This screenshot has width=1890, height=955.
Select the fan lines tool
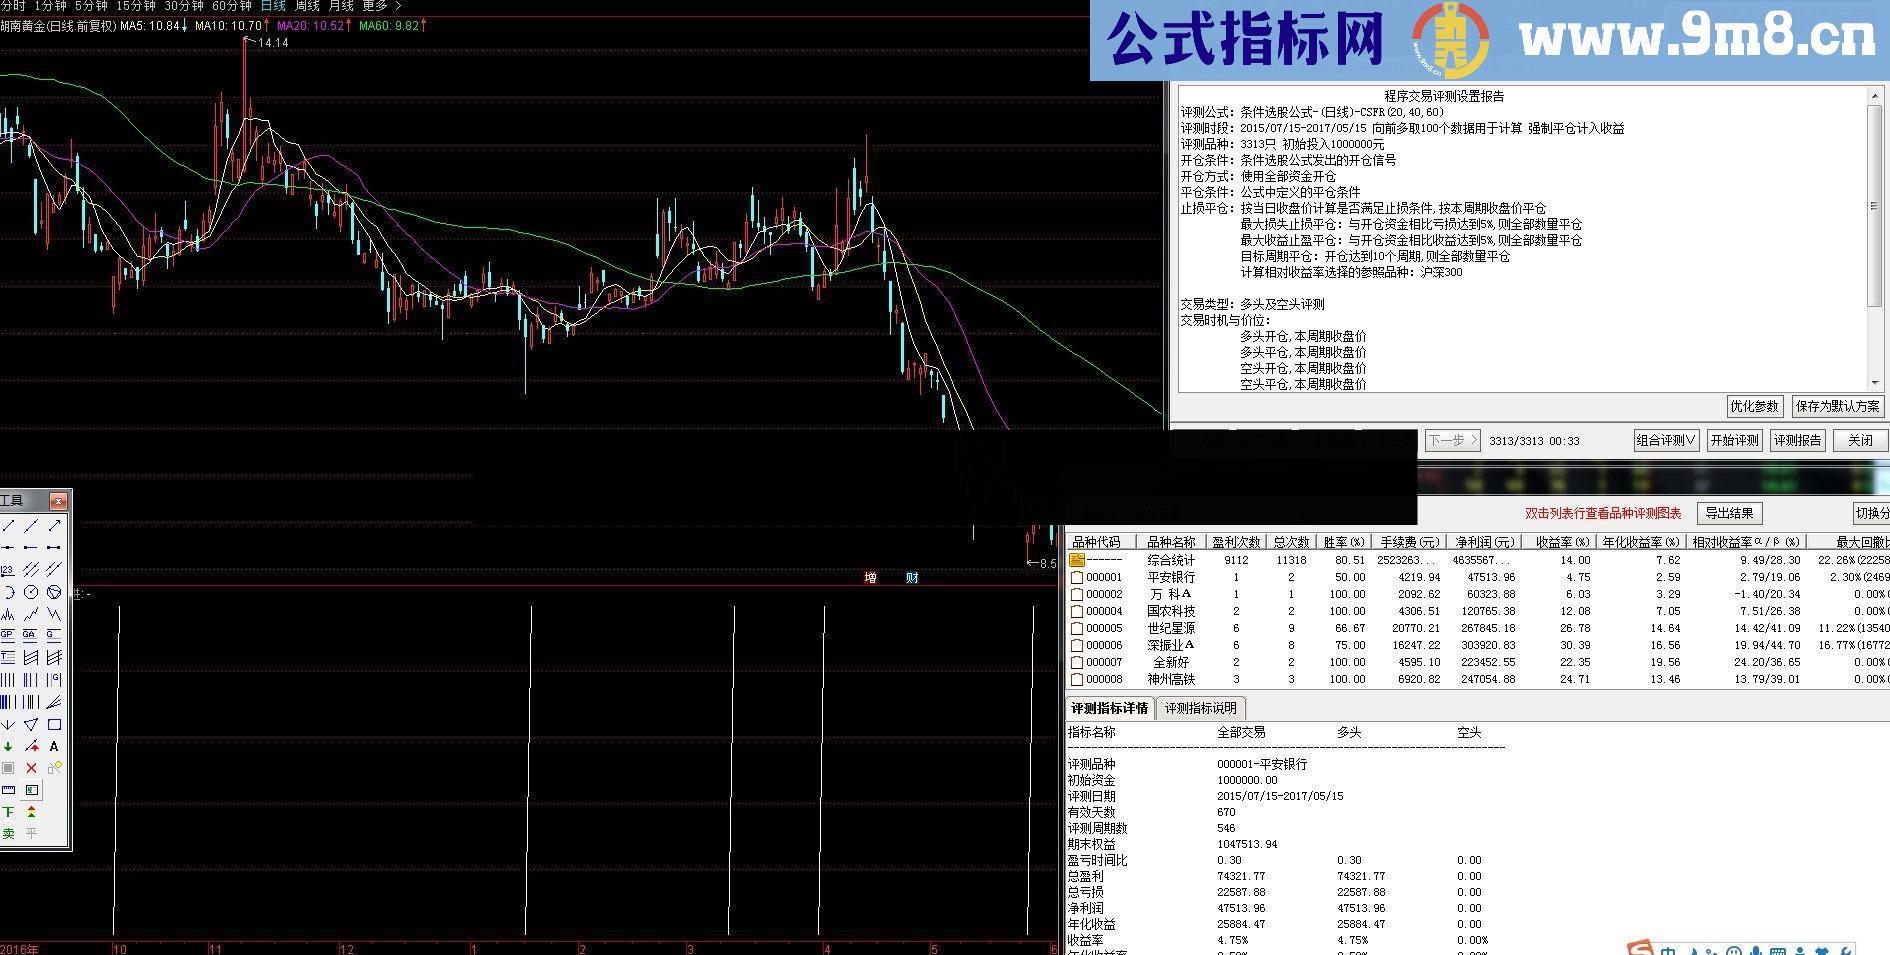tap(55, 702)
